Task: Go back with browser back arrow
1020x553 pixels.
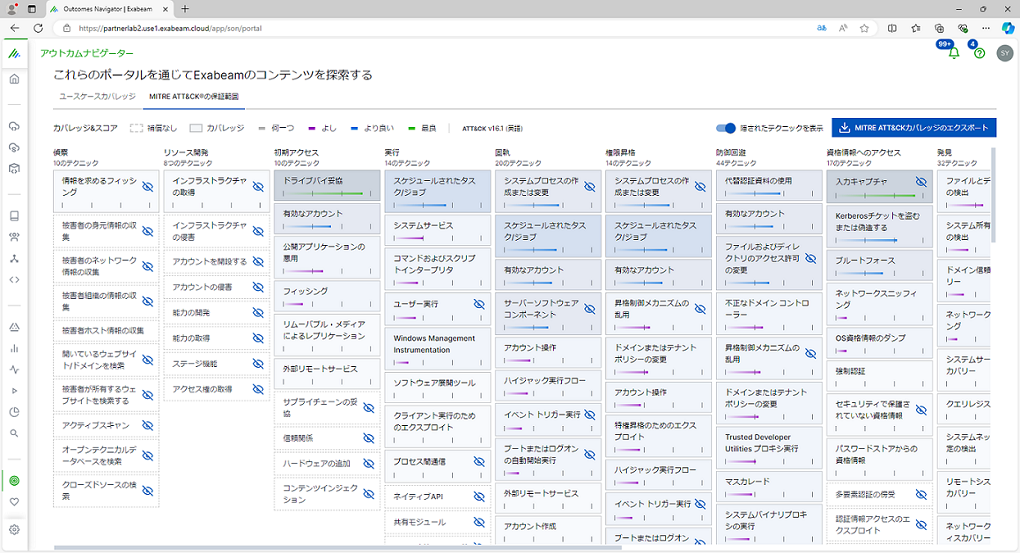Action: click(14, 28)
